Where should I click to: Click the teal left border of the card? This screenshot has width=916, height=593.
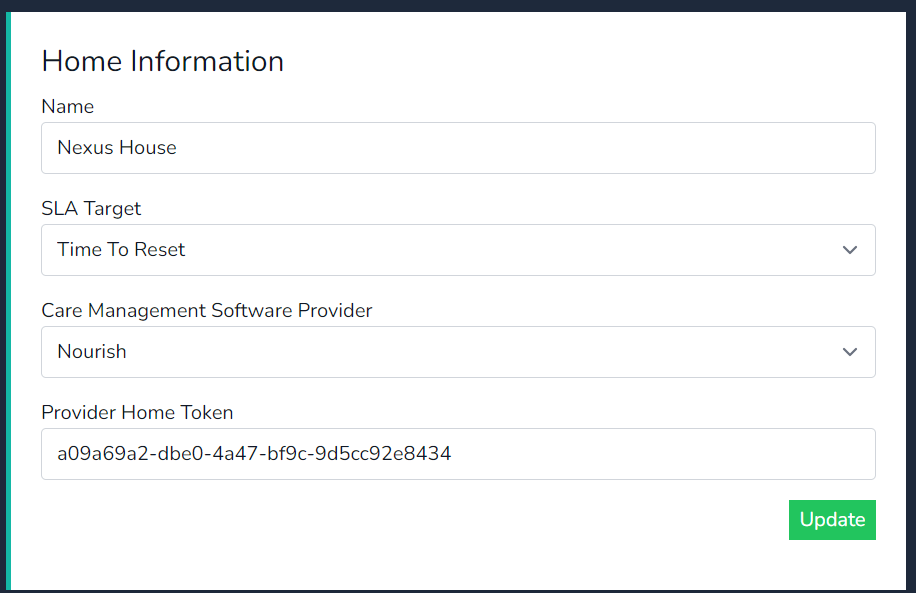pos(8,300)
